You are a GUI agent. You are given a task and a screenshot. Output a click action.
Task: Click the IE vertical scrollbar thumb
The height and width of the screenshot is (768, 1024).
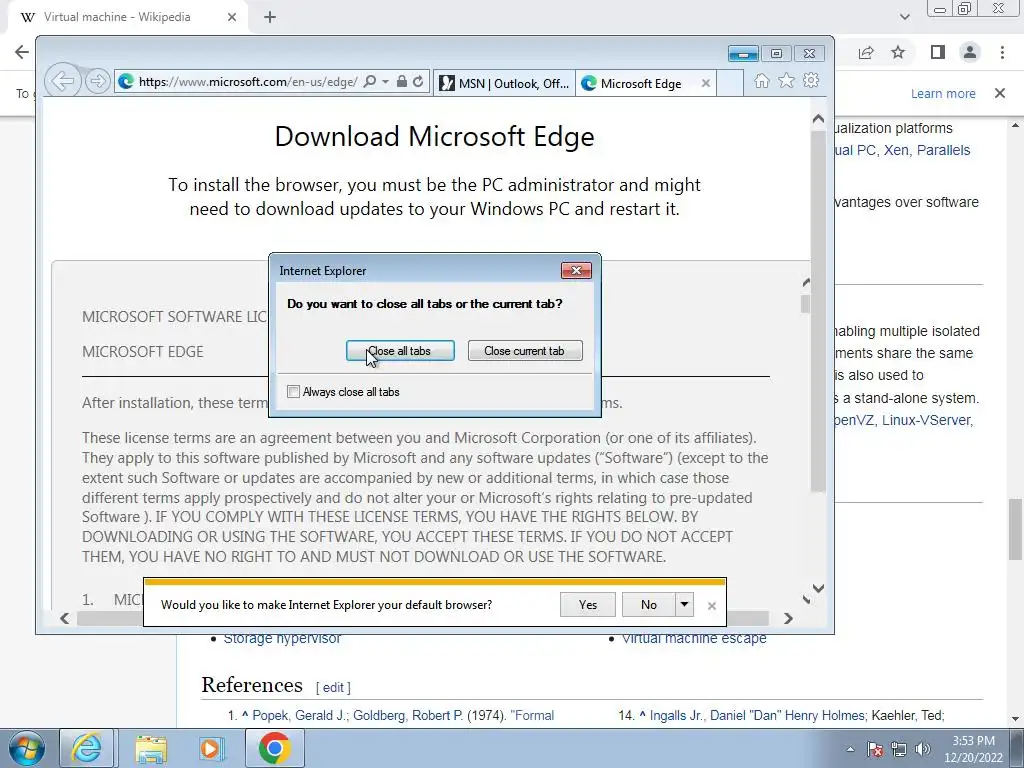pyautogui.click(x=818, y=311)
